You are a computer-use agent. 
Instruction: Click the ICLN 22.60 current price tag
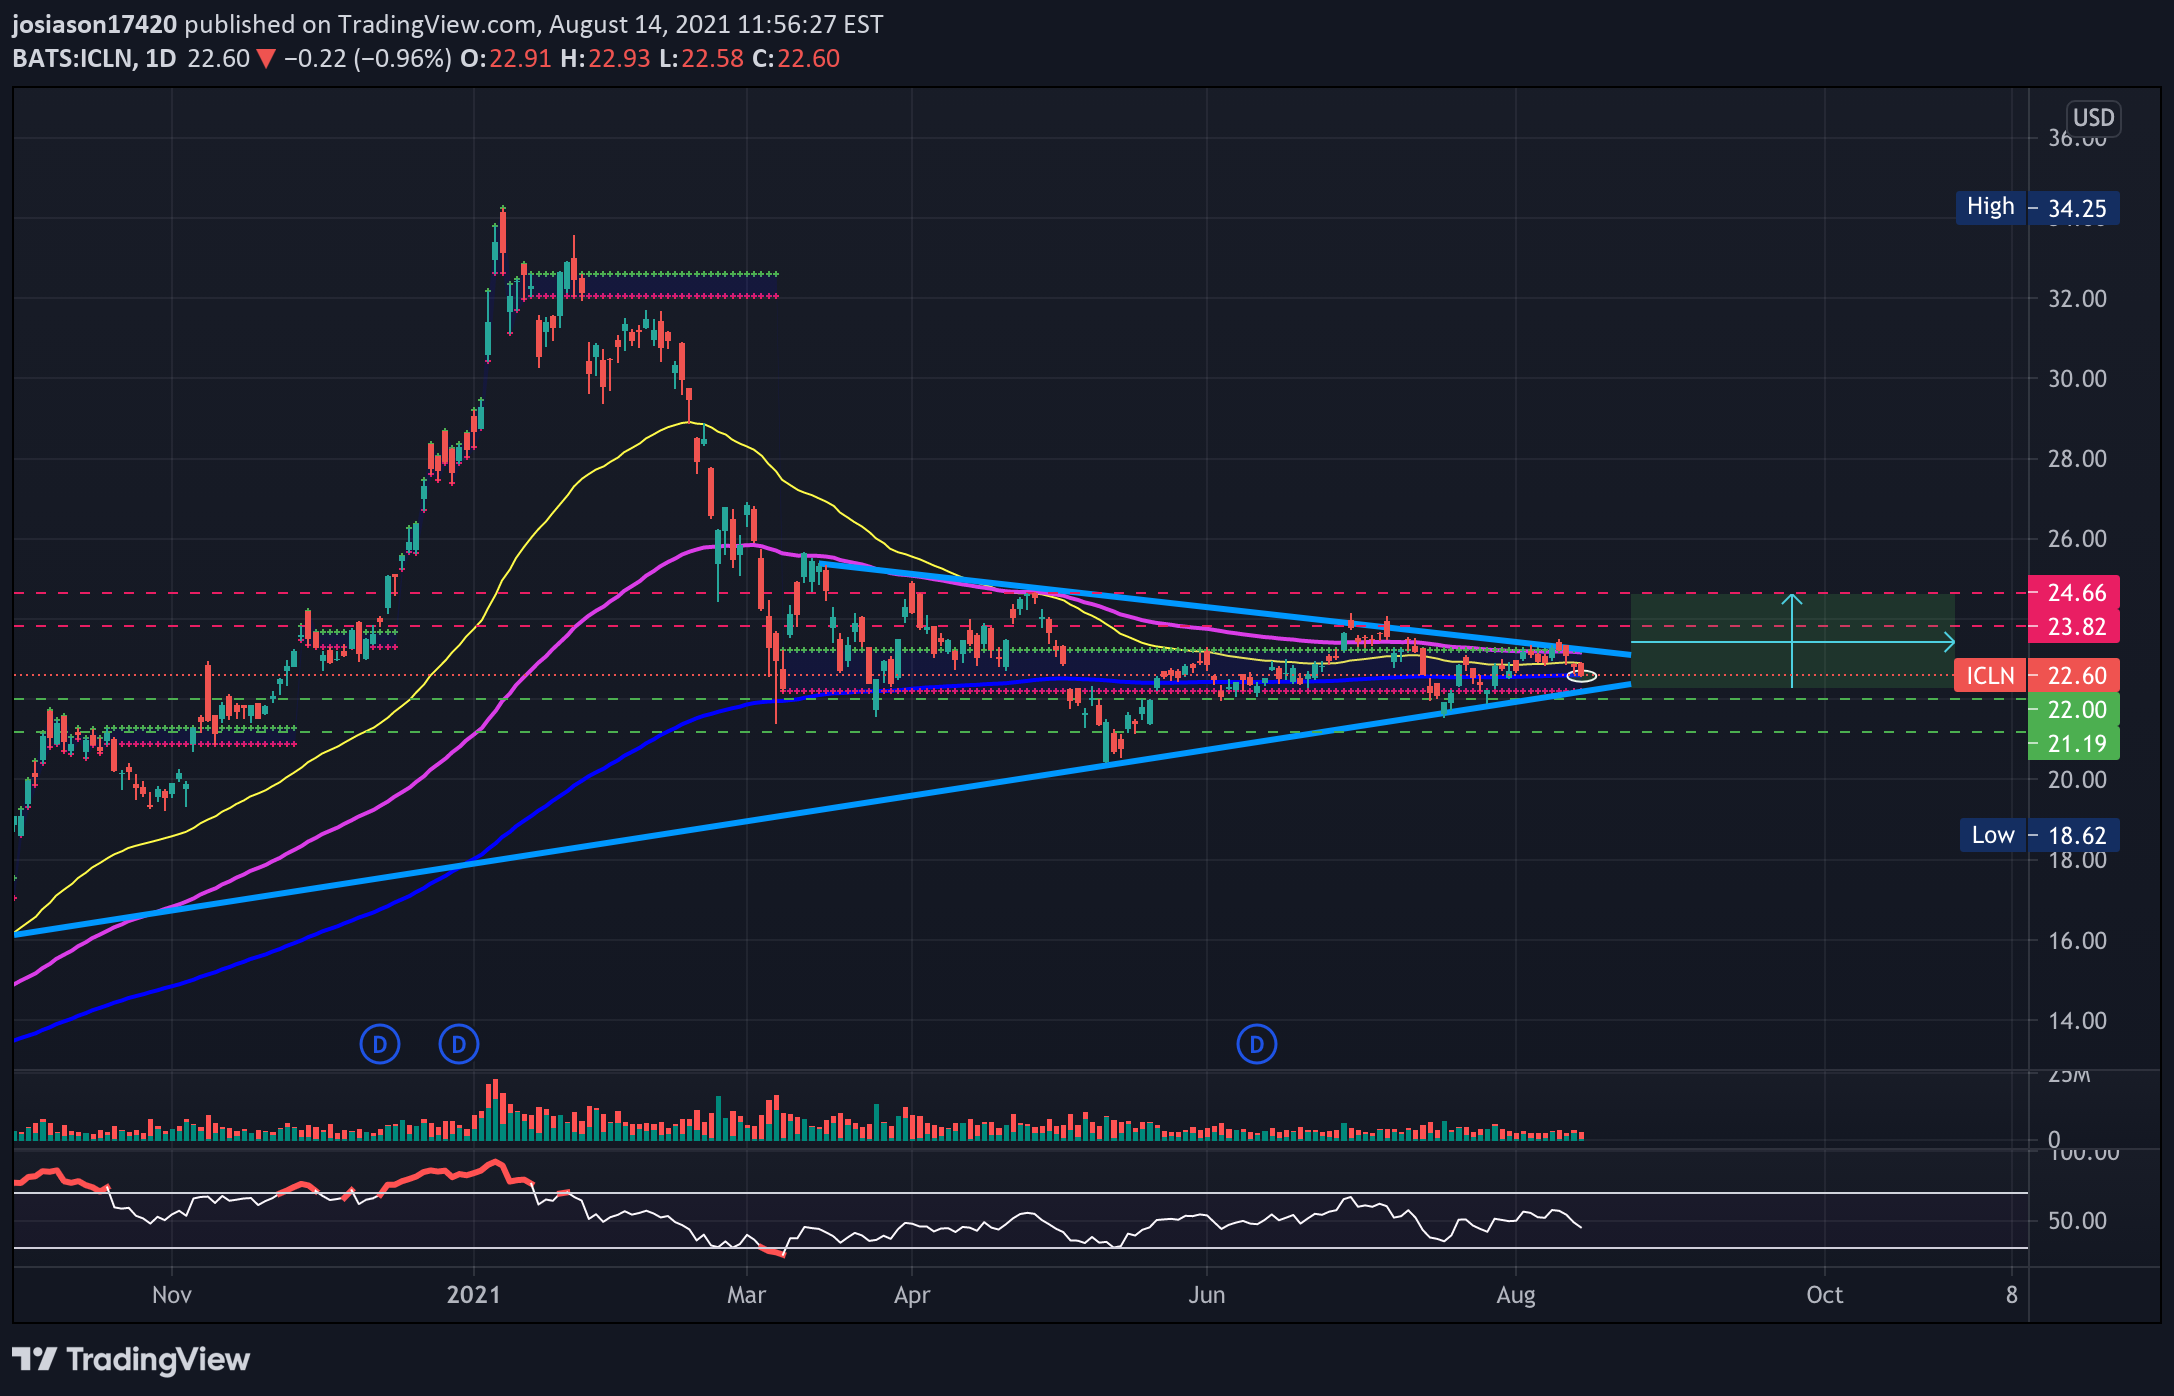(2037, 676)
